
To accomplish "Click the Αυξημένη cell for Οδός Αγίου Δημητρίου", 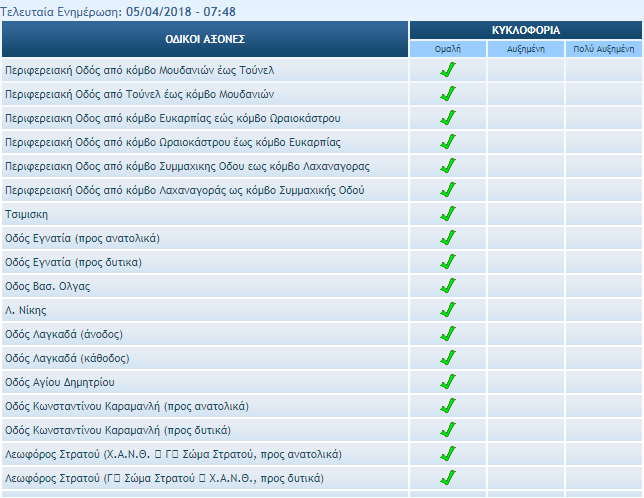I will pyautogui.click(x=525, y=382).
